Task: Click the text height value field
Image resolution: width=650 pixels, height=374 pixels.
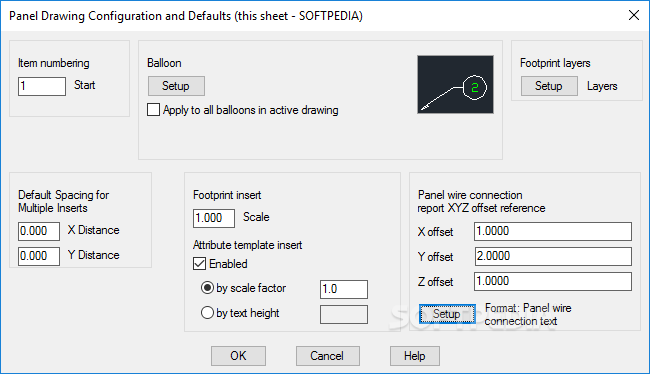Action: pos(344,314)
